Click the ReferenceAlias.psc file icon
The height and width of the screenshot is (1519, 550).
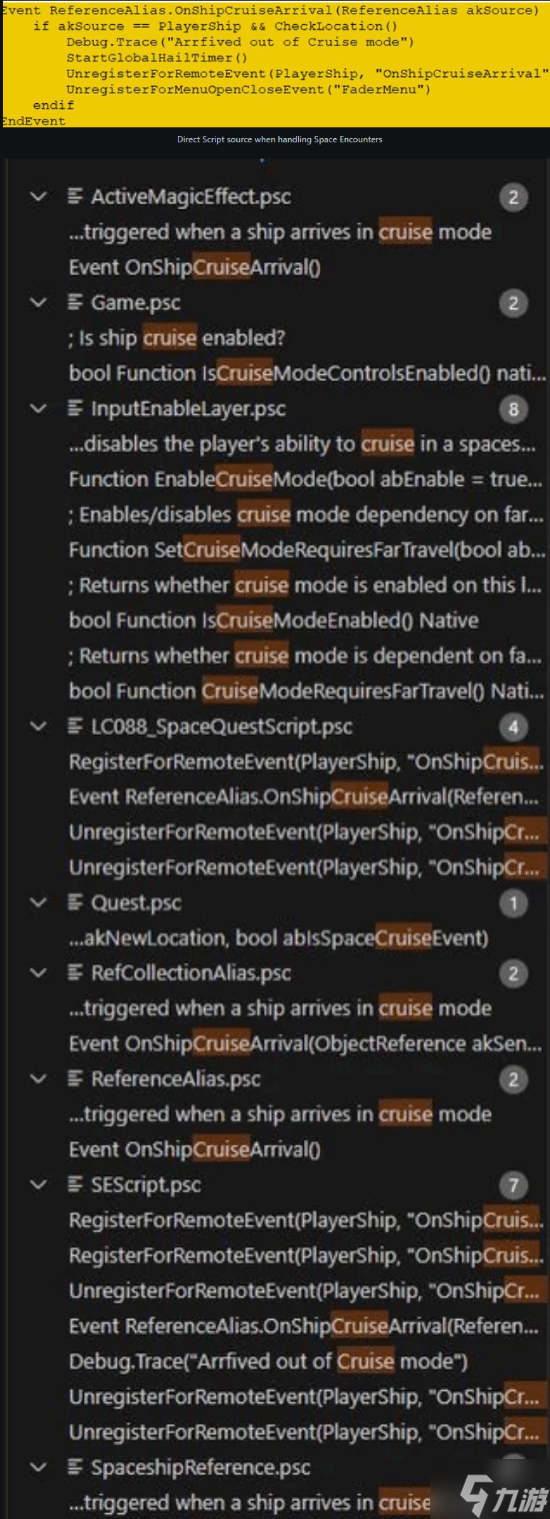click(75, 1079)
